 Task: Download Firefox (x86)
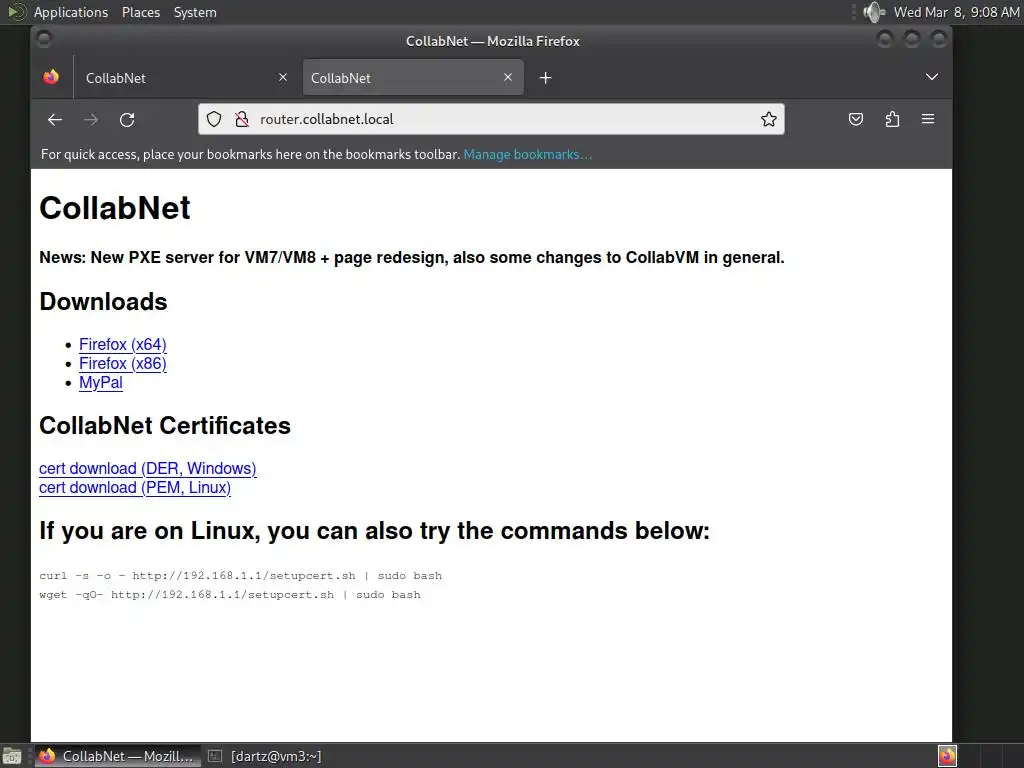(x=123, y=363)
